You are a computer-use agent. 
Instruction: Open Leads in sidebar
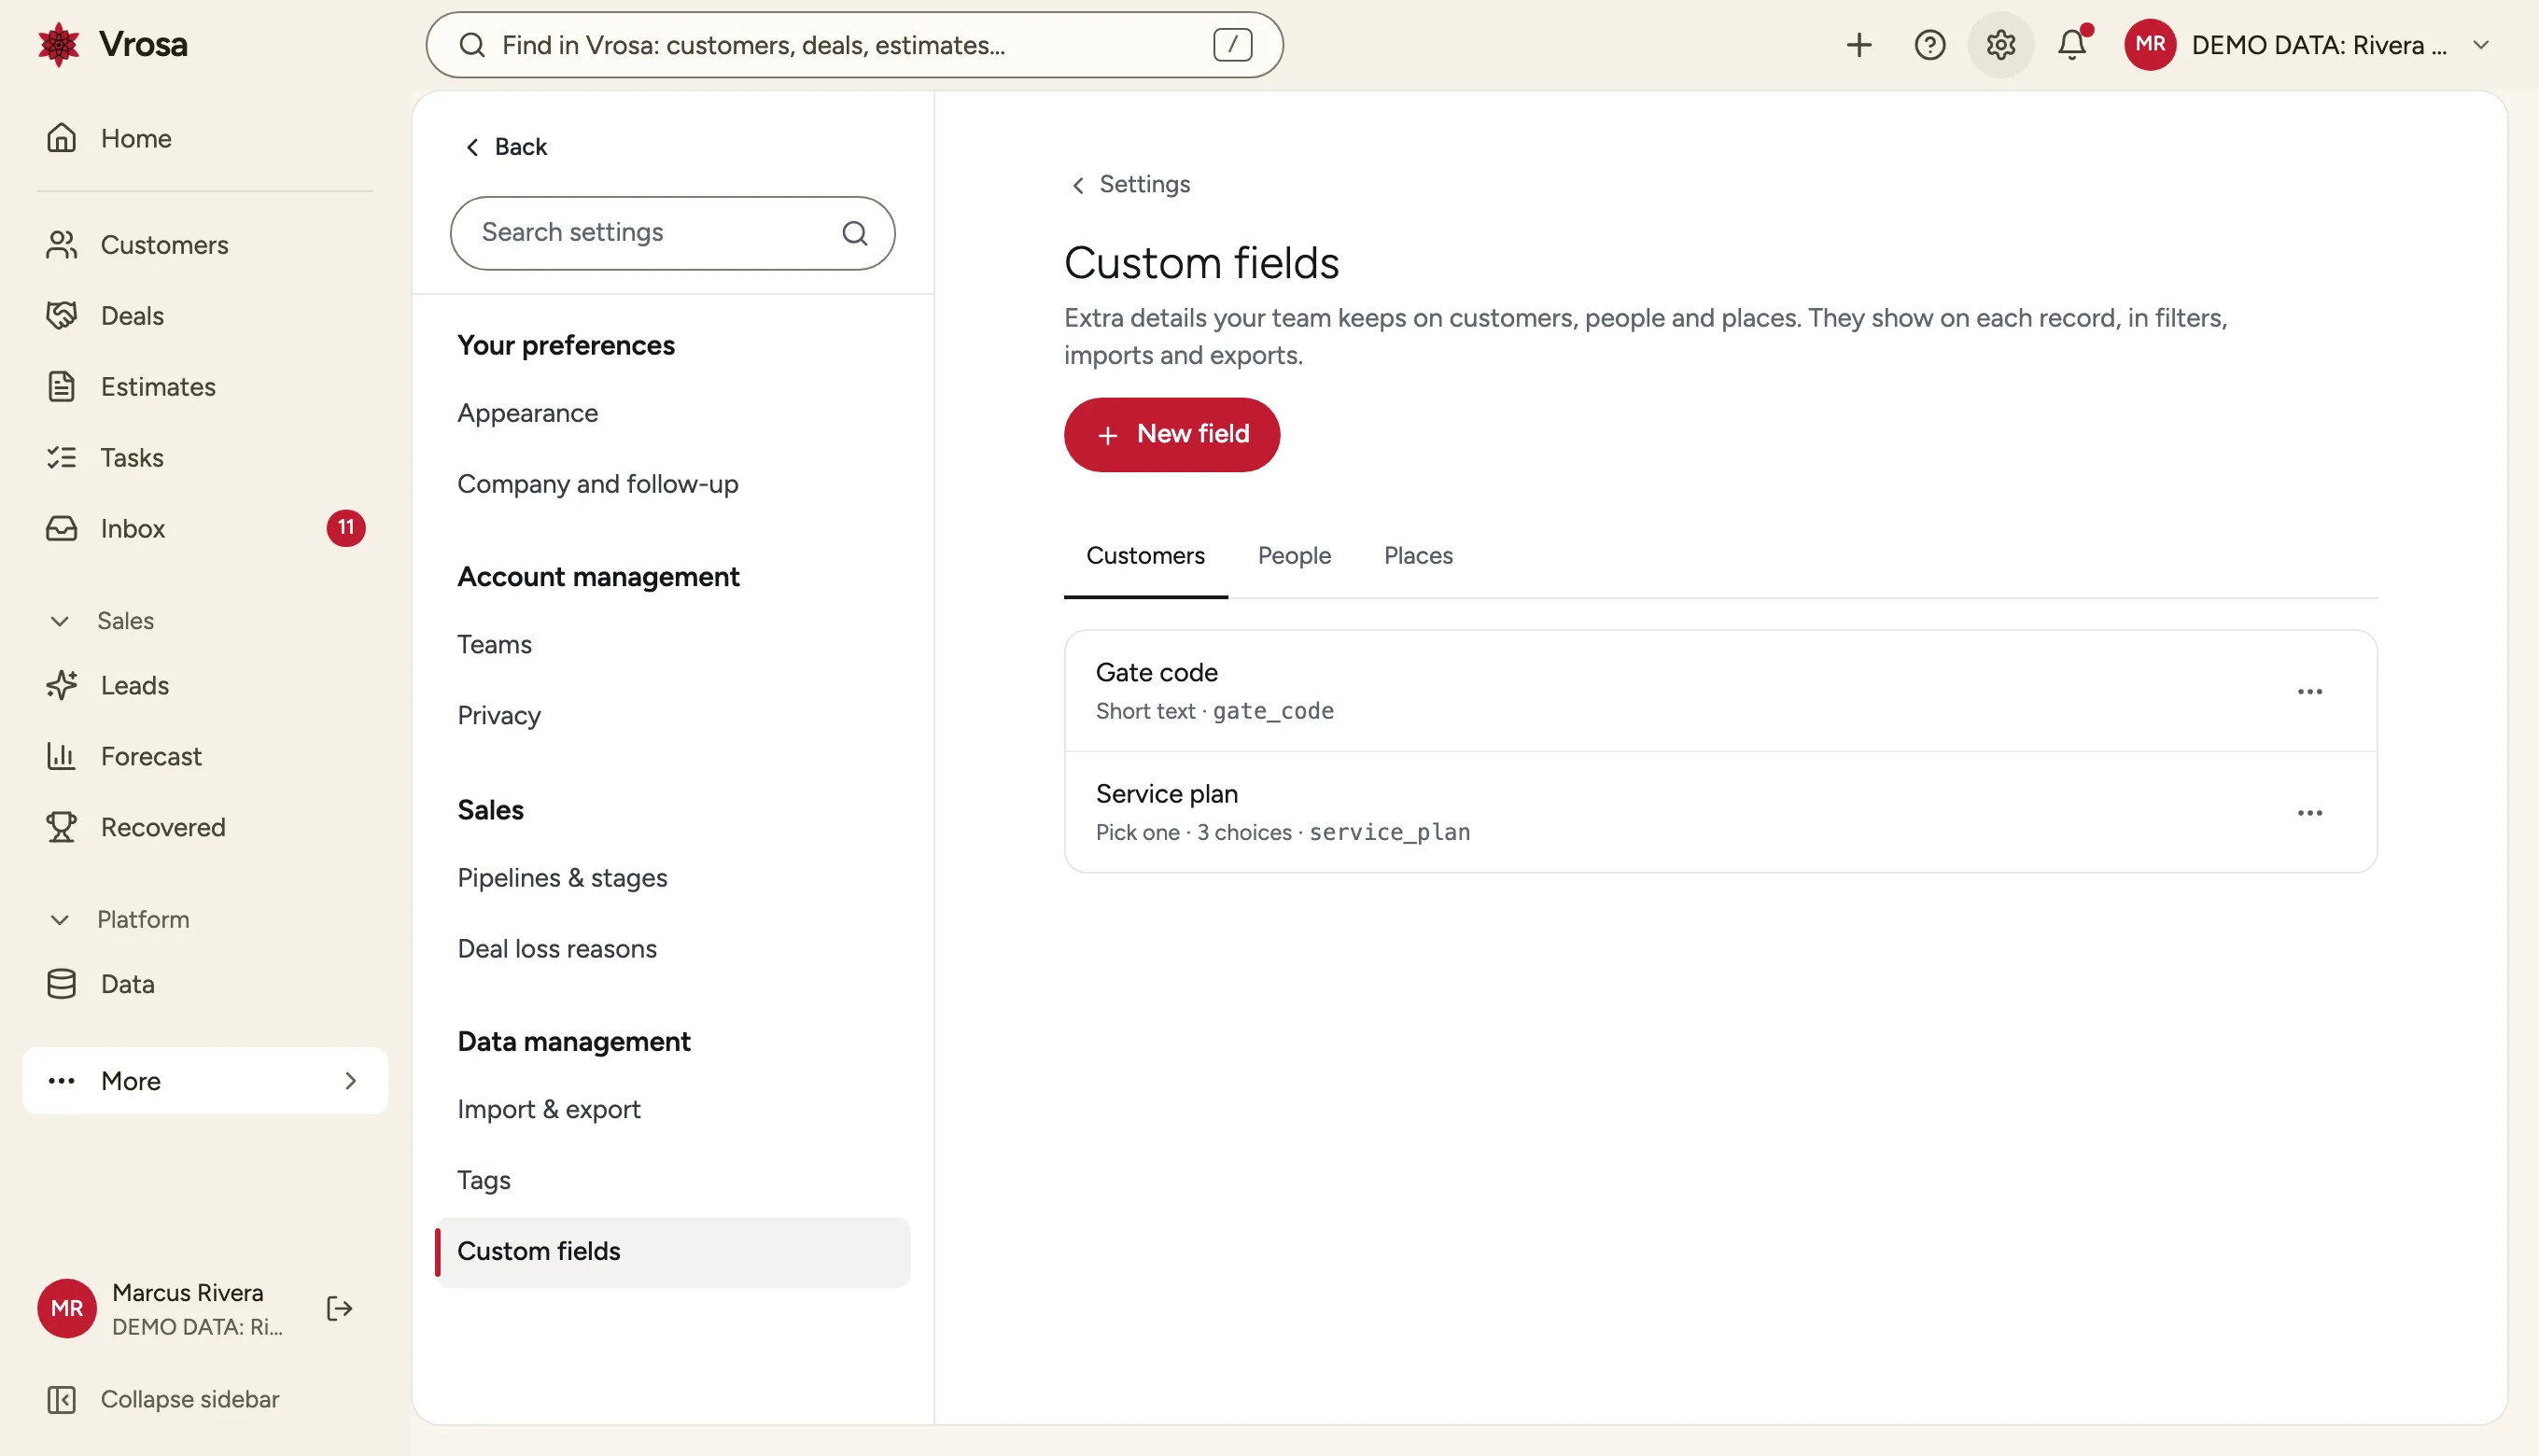(205, 686)
